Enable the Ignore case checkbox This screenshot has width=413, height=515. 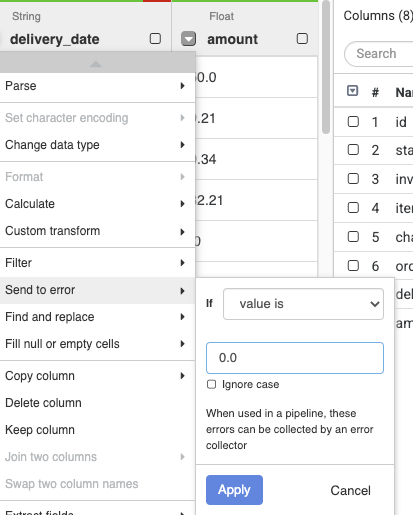pyautogui.click(x=211, y=384)
